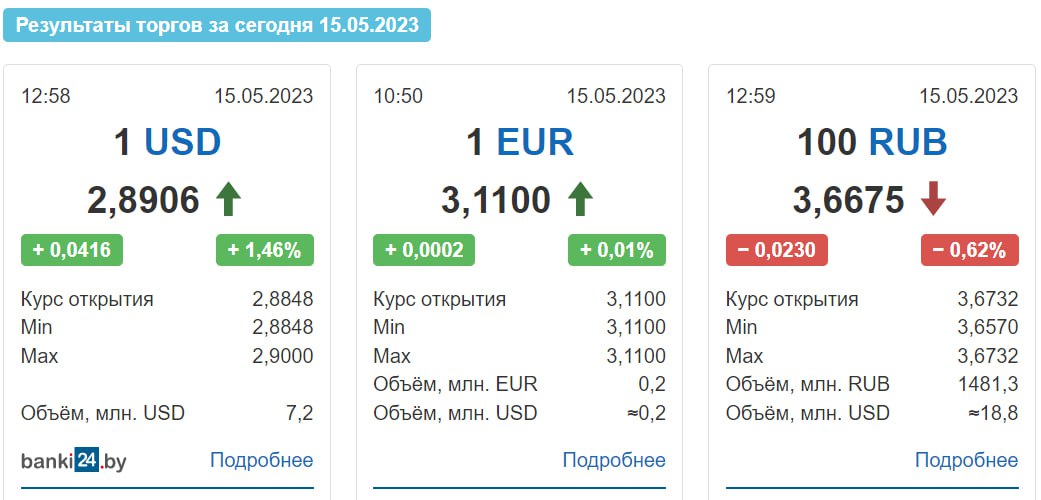Click the + 0,0416 green change badge

72,250
